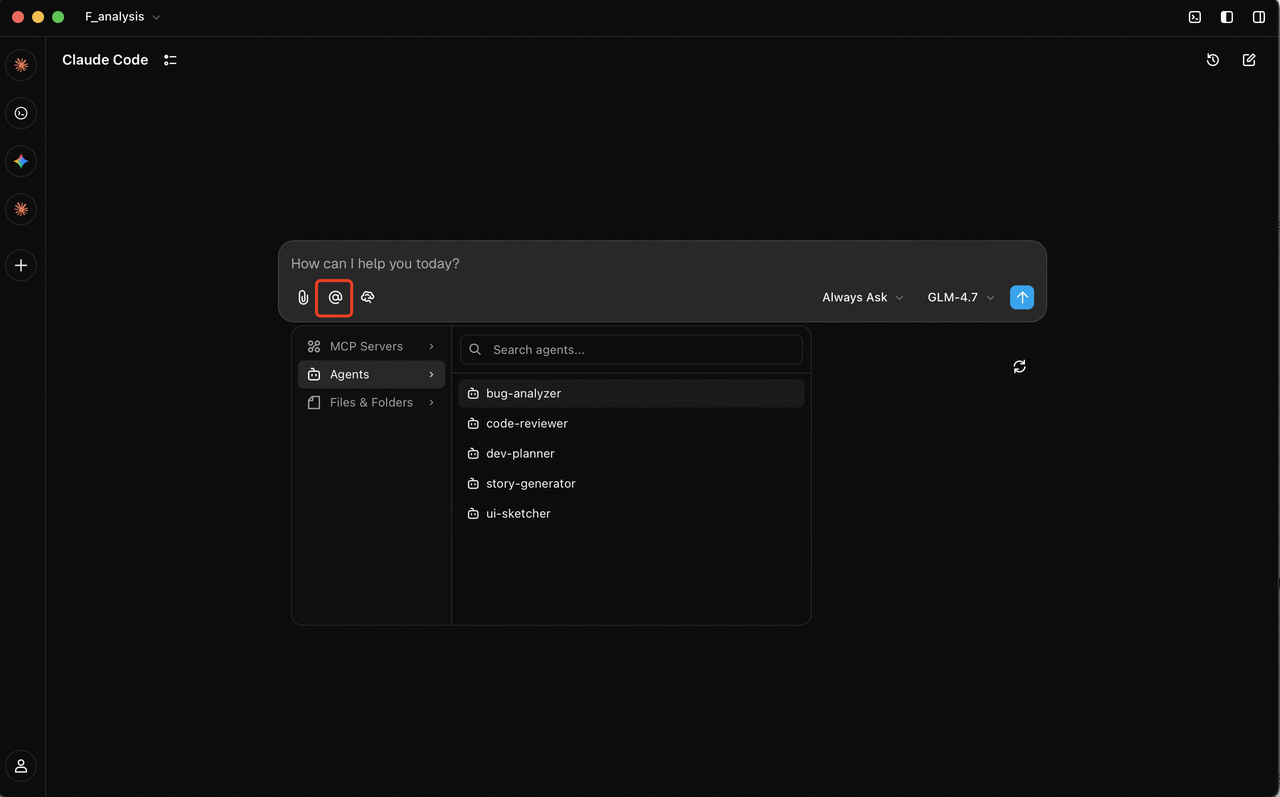
Task: Open the user profile icon in the sidebar
Action: (x=21, y=766)
